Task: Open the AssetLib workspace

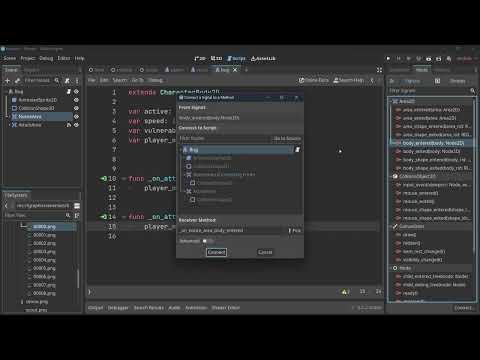Action: (x=263, y=59)
